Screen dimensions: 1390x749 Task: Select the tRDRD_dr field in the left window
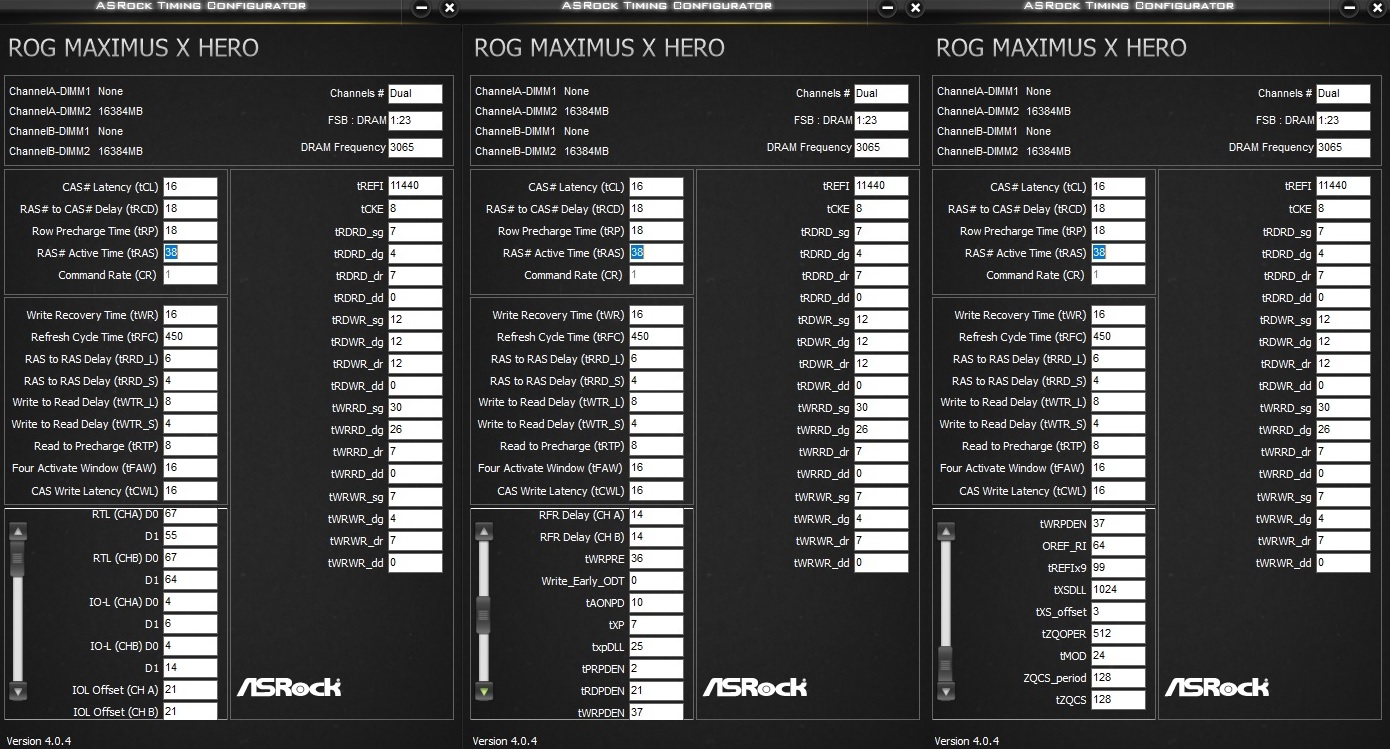point(415,276)
